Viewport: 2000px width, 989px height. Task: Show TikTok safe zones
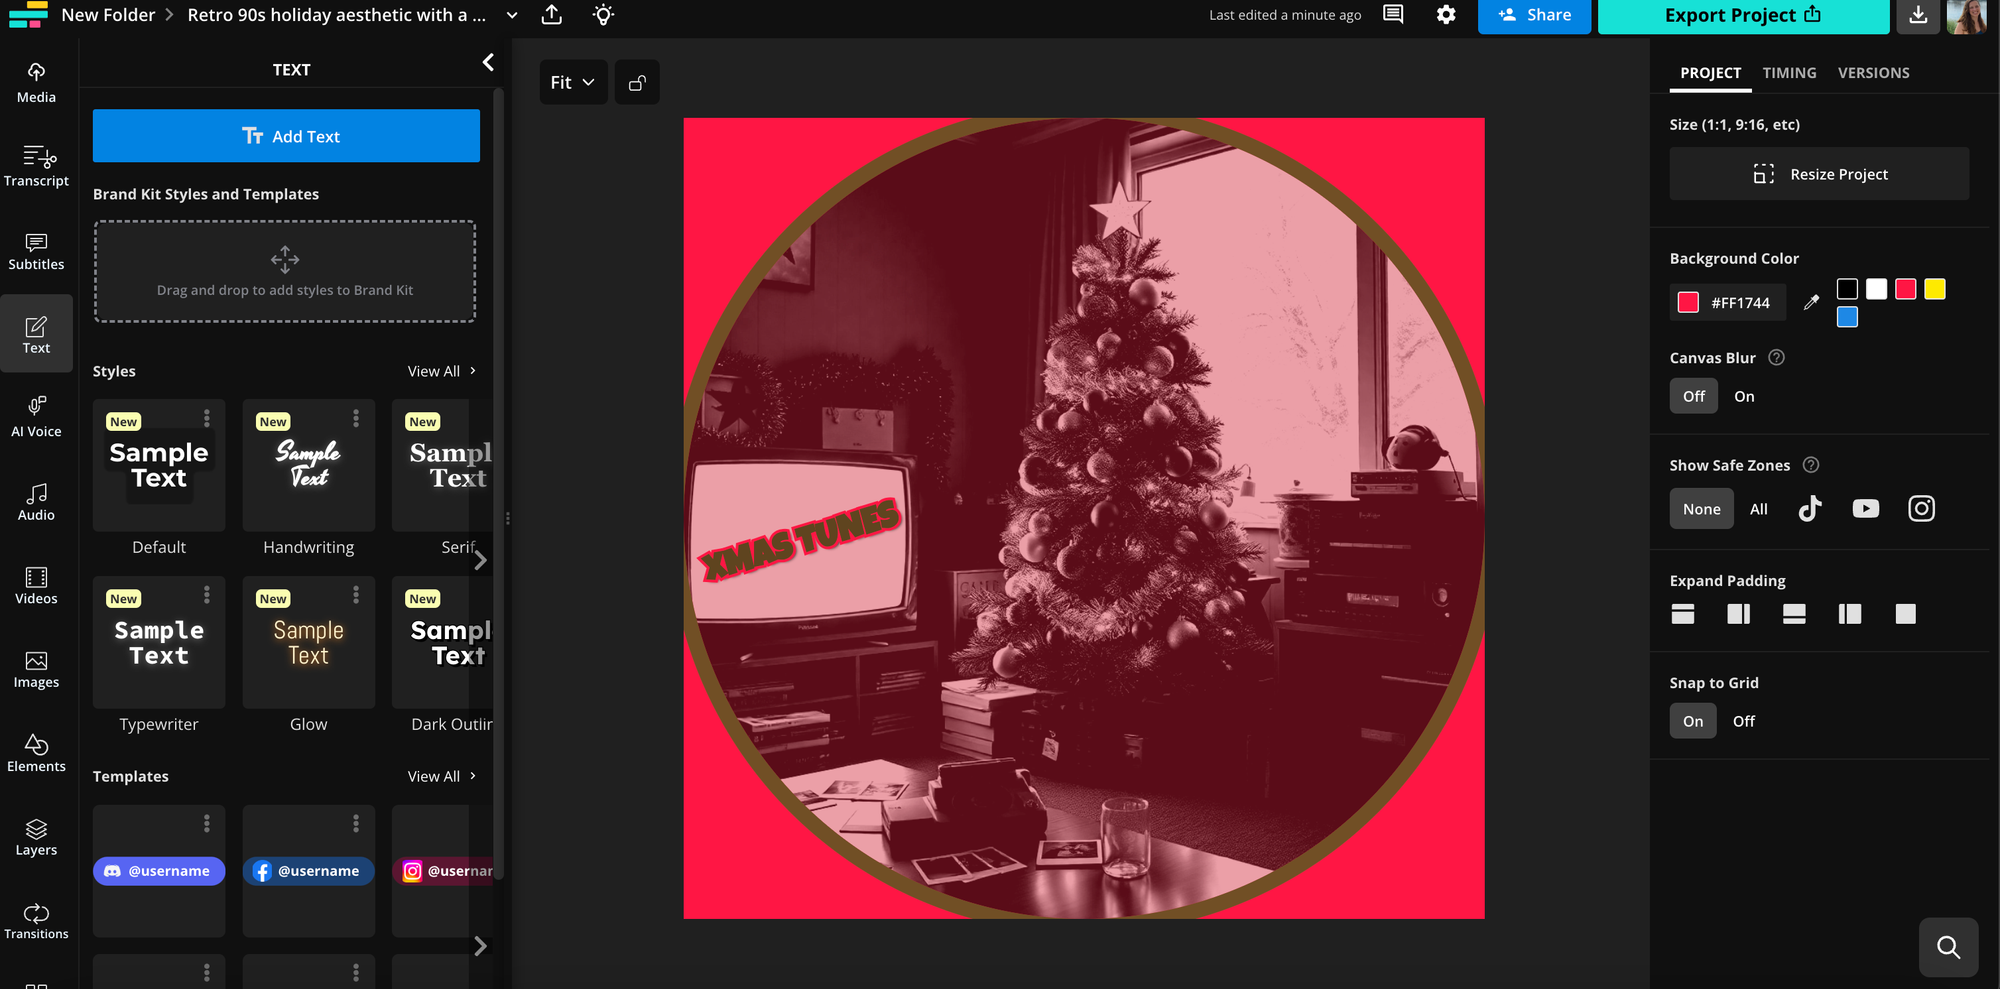(x=1810, y=508)
